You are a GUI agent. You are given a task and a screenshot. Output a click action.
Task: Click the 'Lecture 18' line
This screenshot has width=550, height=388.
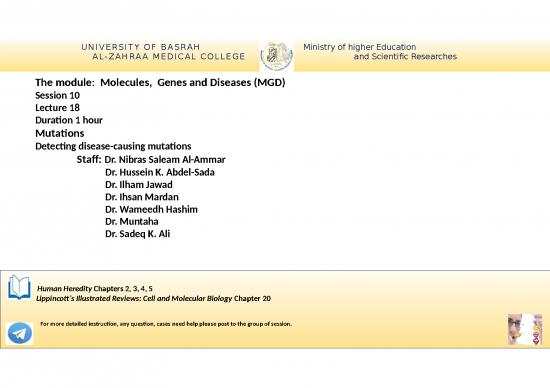tap(58, 108)
